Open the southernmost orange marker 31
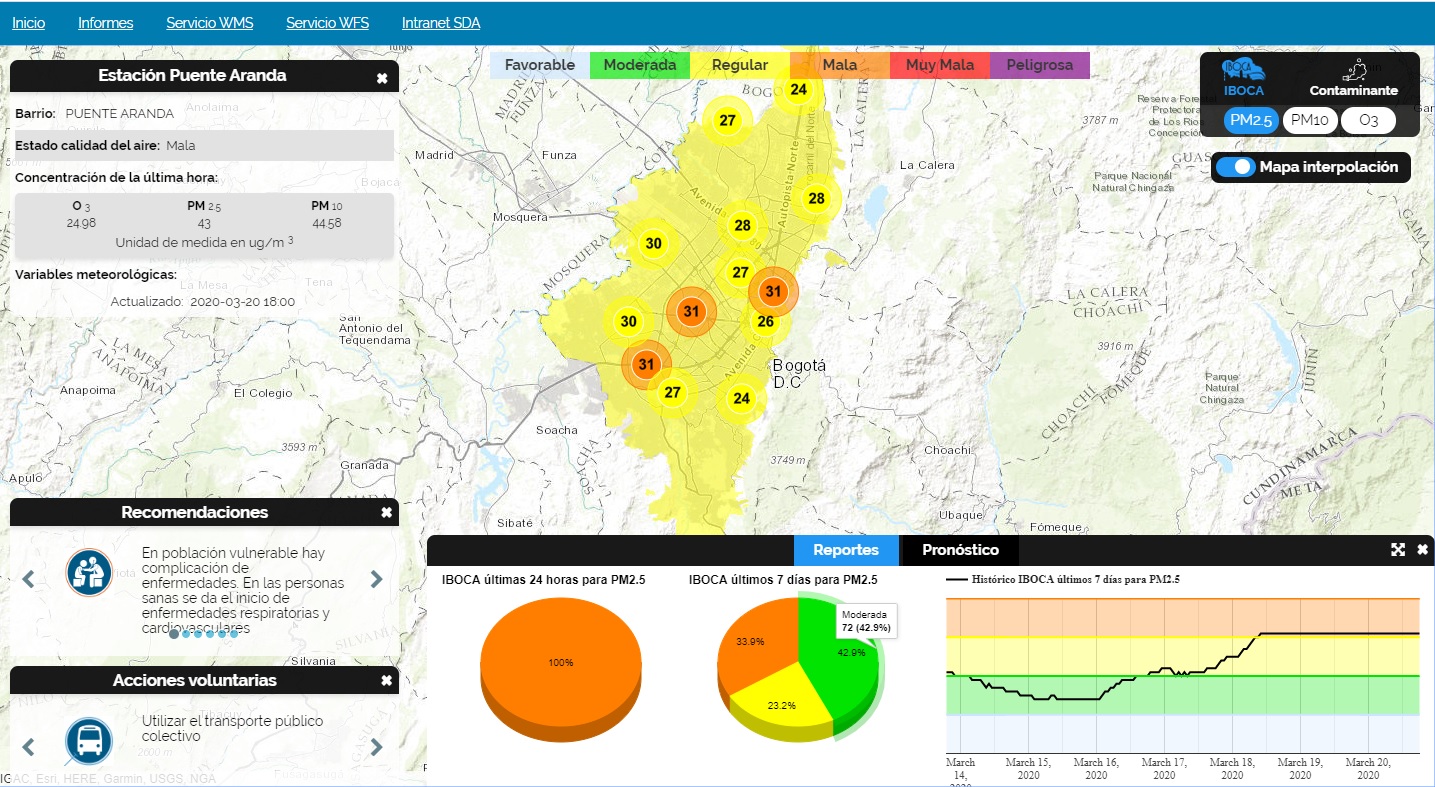The width and height of the screenshot is (1435, 787). [x=646, y=365]
